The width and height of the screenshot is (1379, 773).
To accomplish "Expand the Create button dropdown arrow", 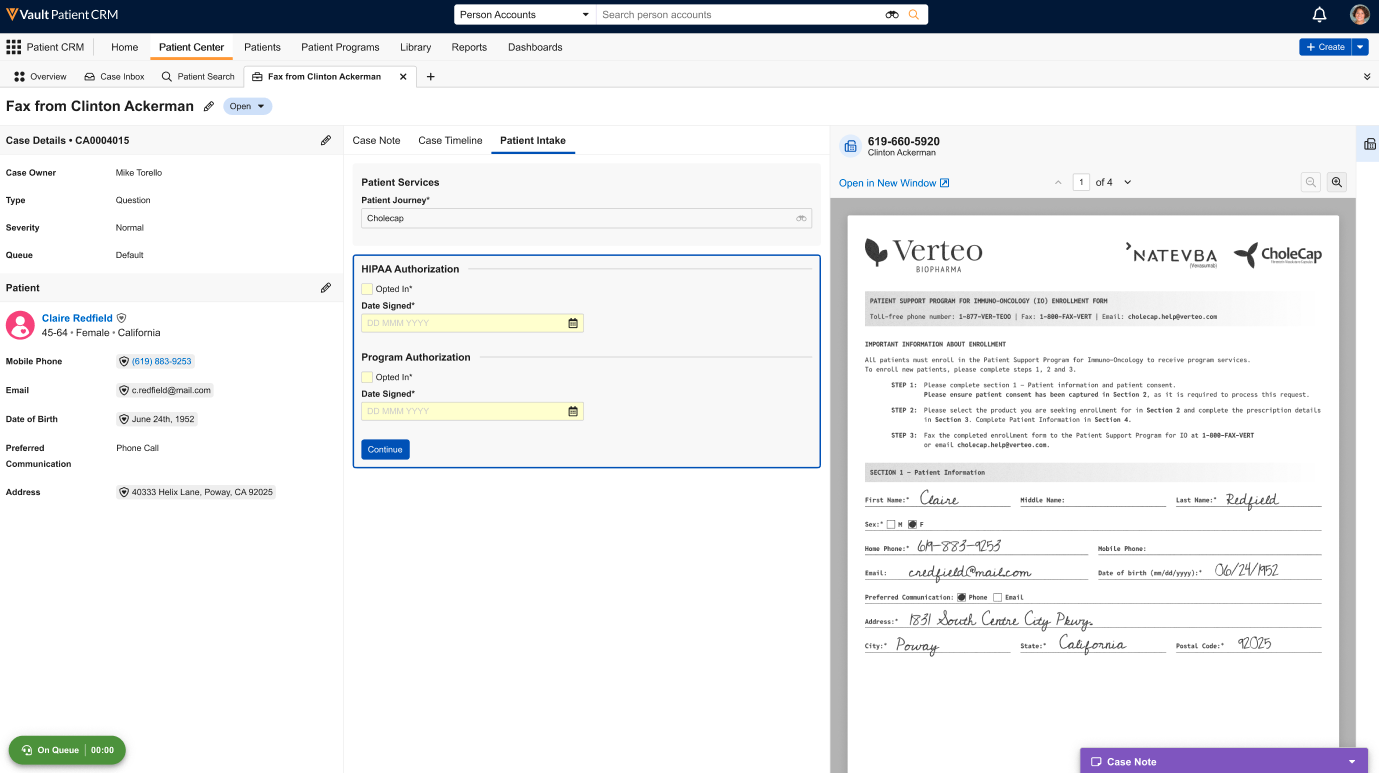I will point(1359,47).
